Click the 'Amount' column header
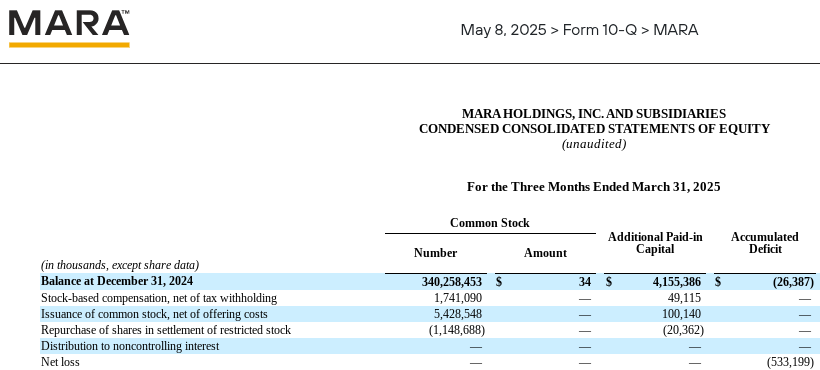This screenshot has height=370, width=820. point(545,253)
